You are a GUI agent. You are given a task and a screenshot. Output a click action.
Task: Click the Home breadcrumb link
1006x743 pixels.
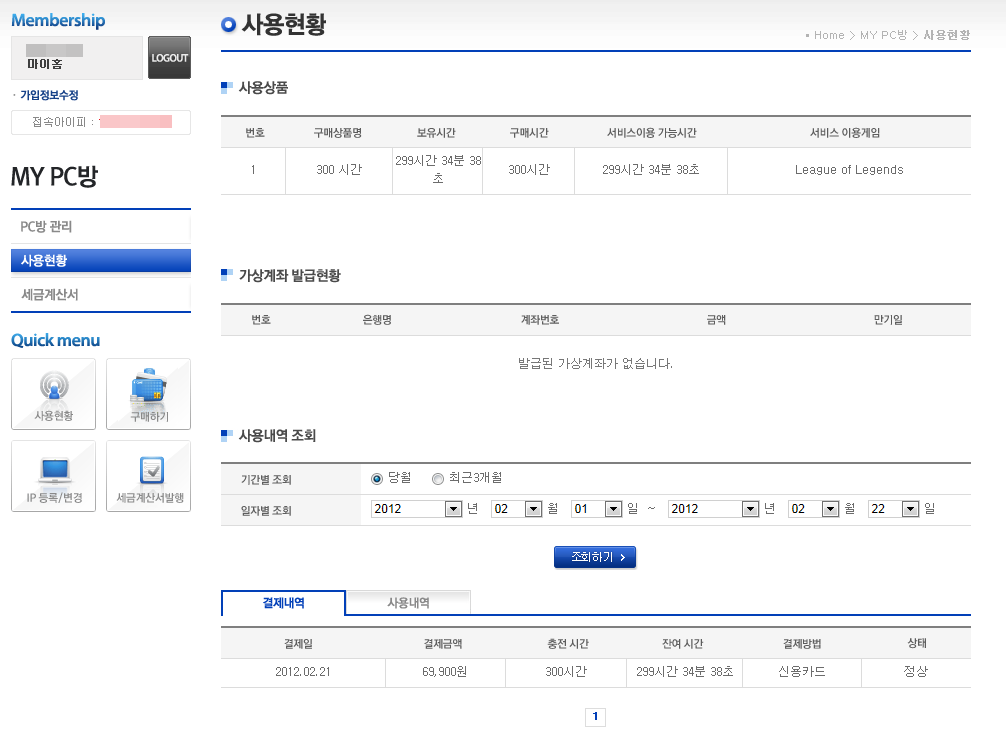click(829, 35)
